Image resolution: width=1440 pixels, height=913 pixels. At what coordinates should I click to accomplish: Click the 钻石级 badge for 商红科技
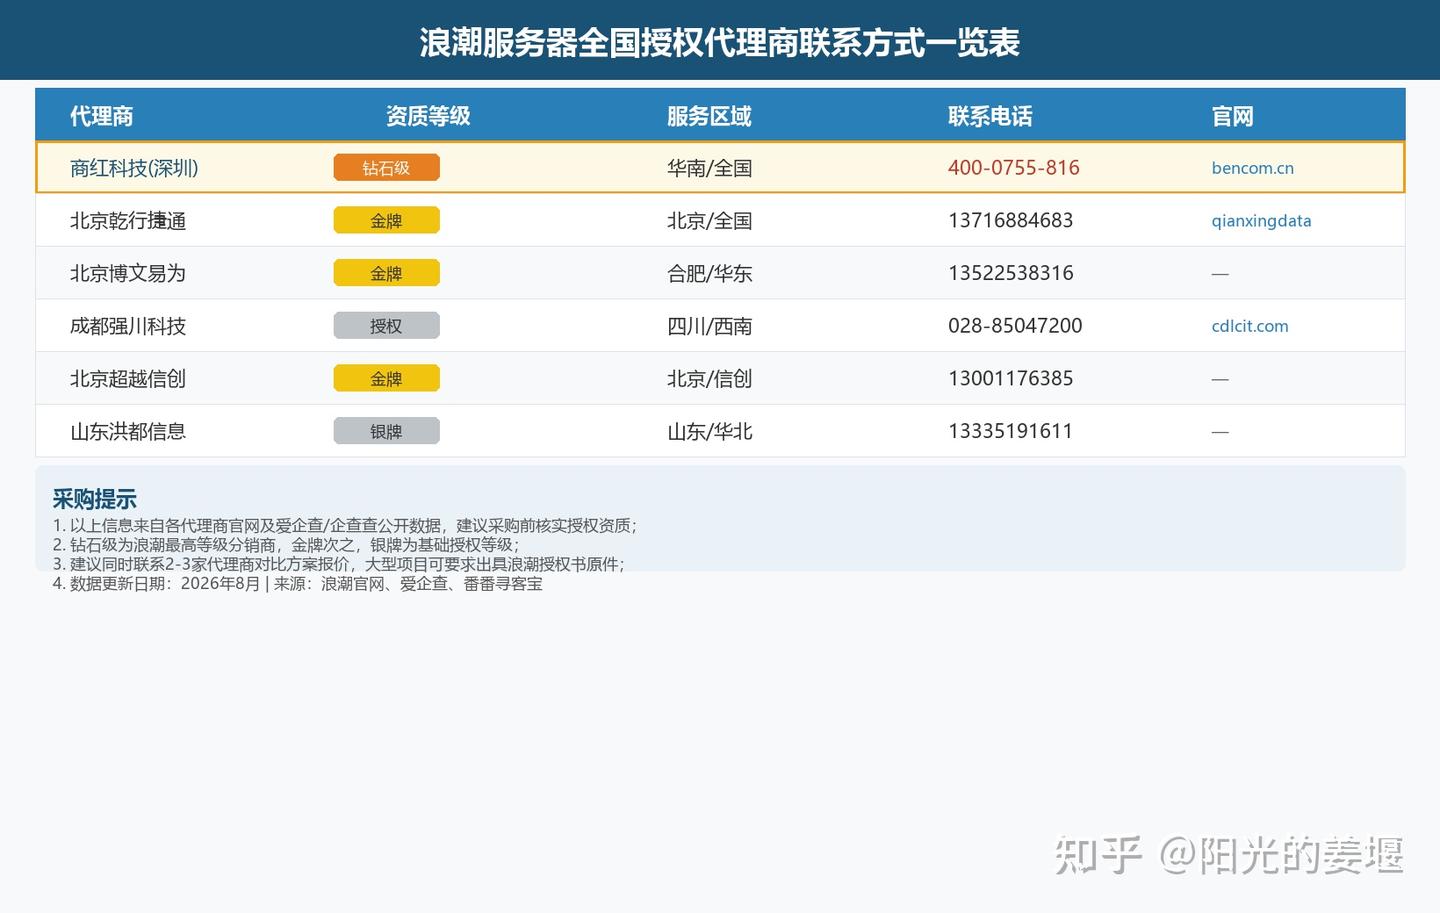click(x=386, y=168)
